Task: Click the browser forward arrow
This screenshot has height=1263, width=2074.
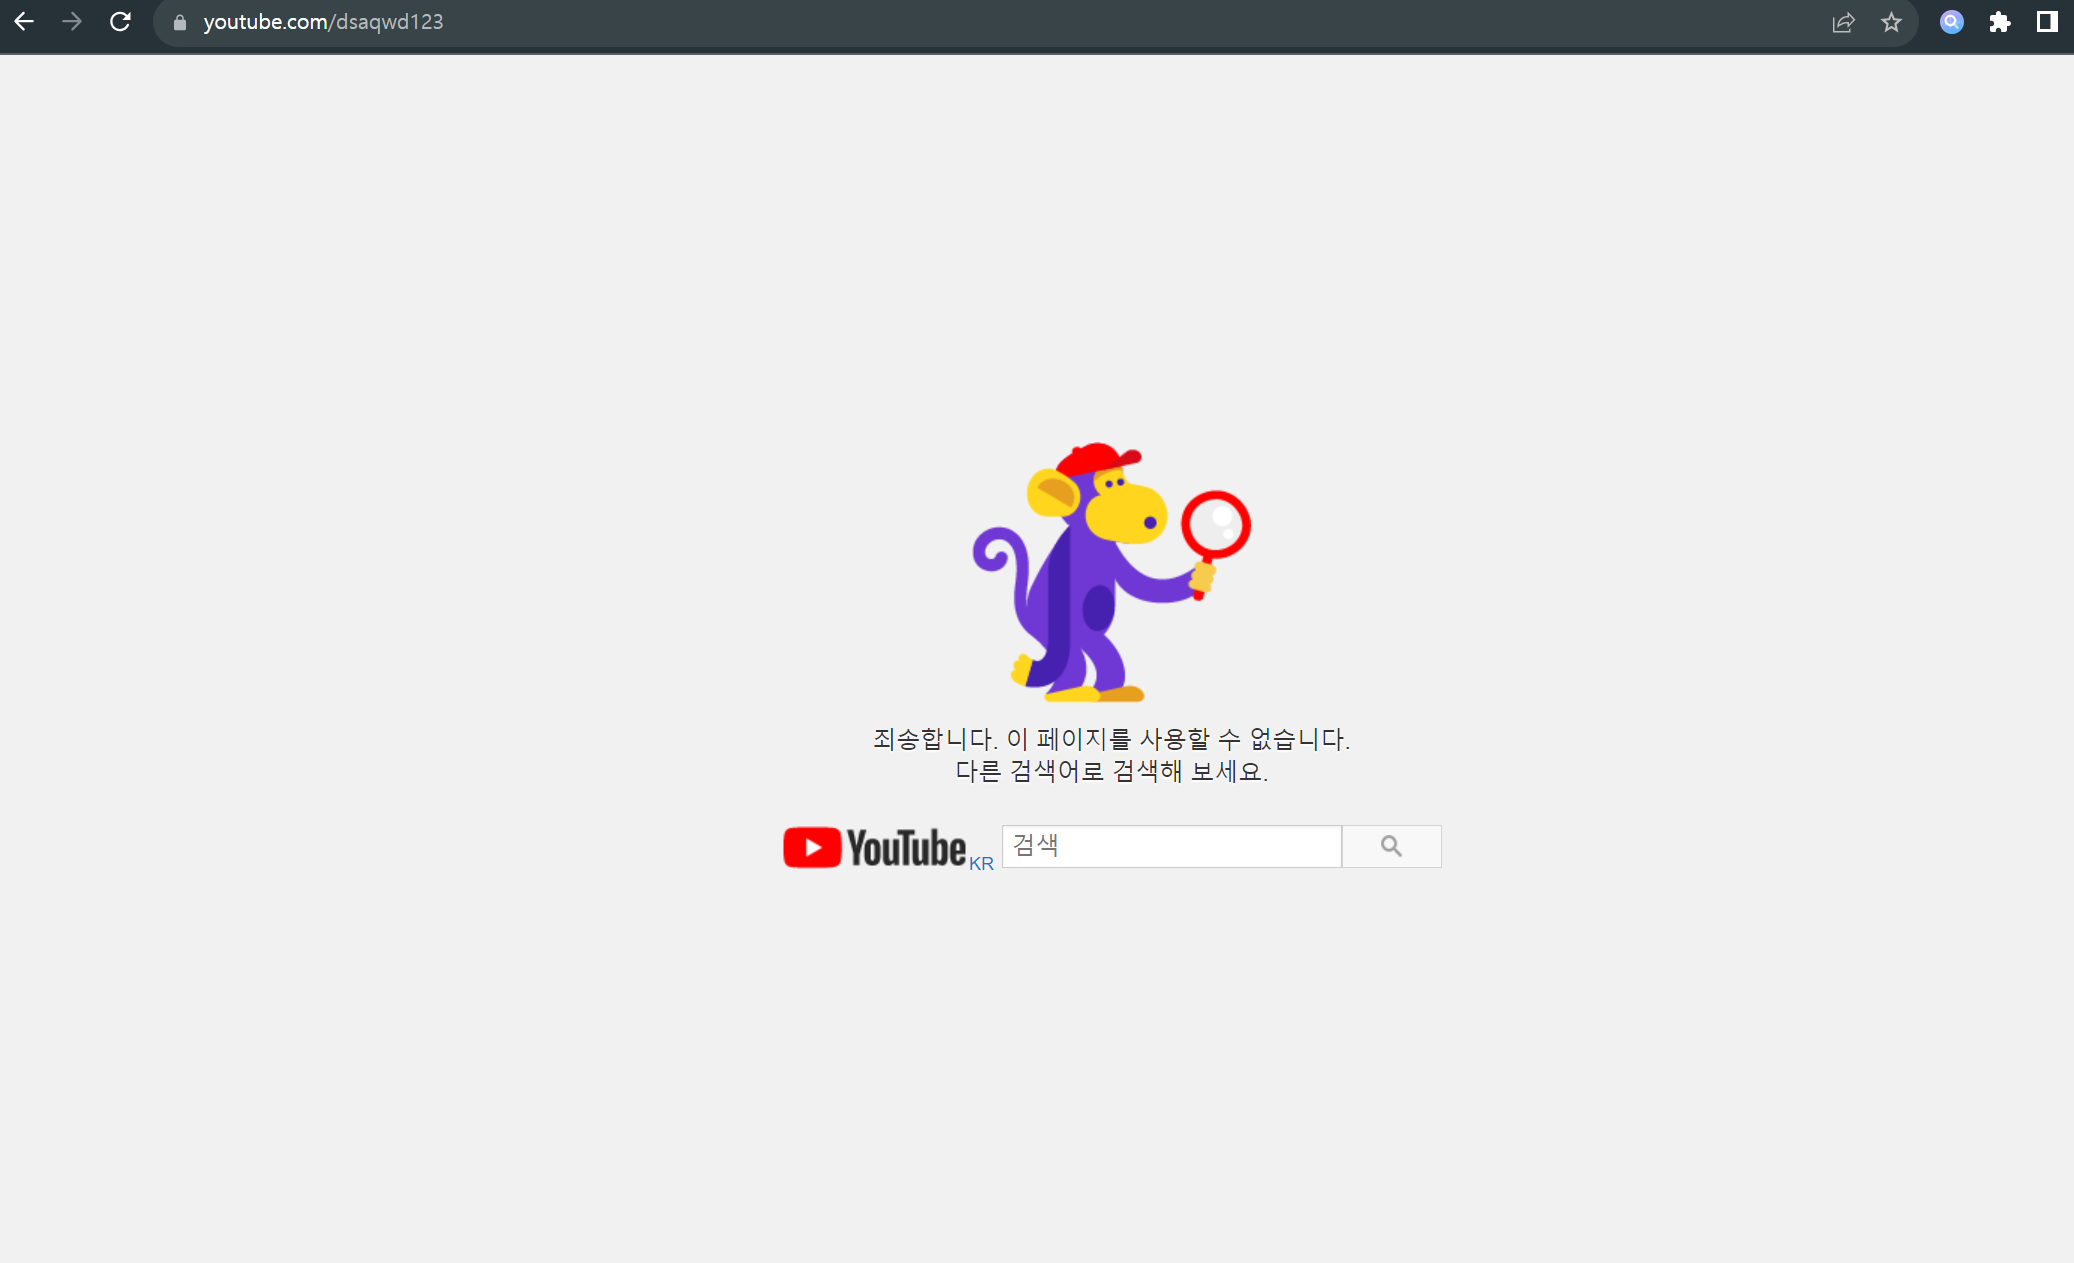Action: (x=72, y=22)
